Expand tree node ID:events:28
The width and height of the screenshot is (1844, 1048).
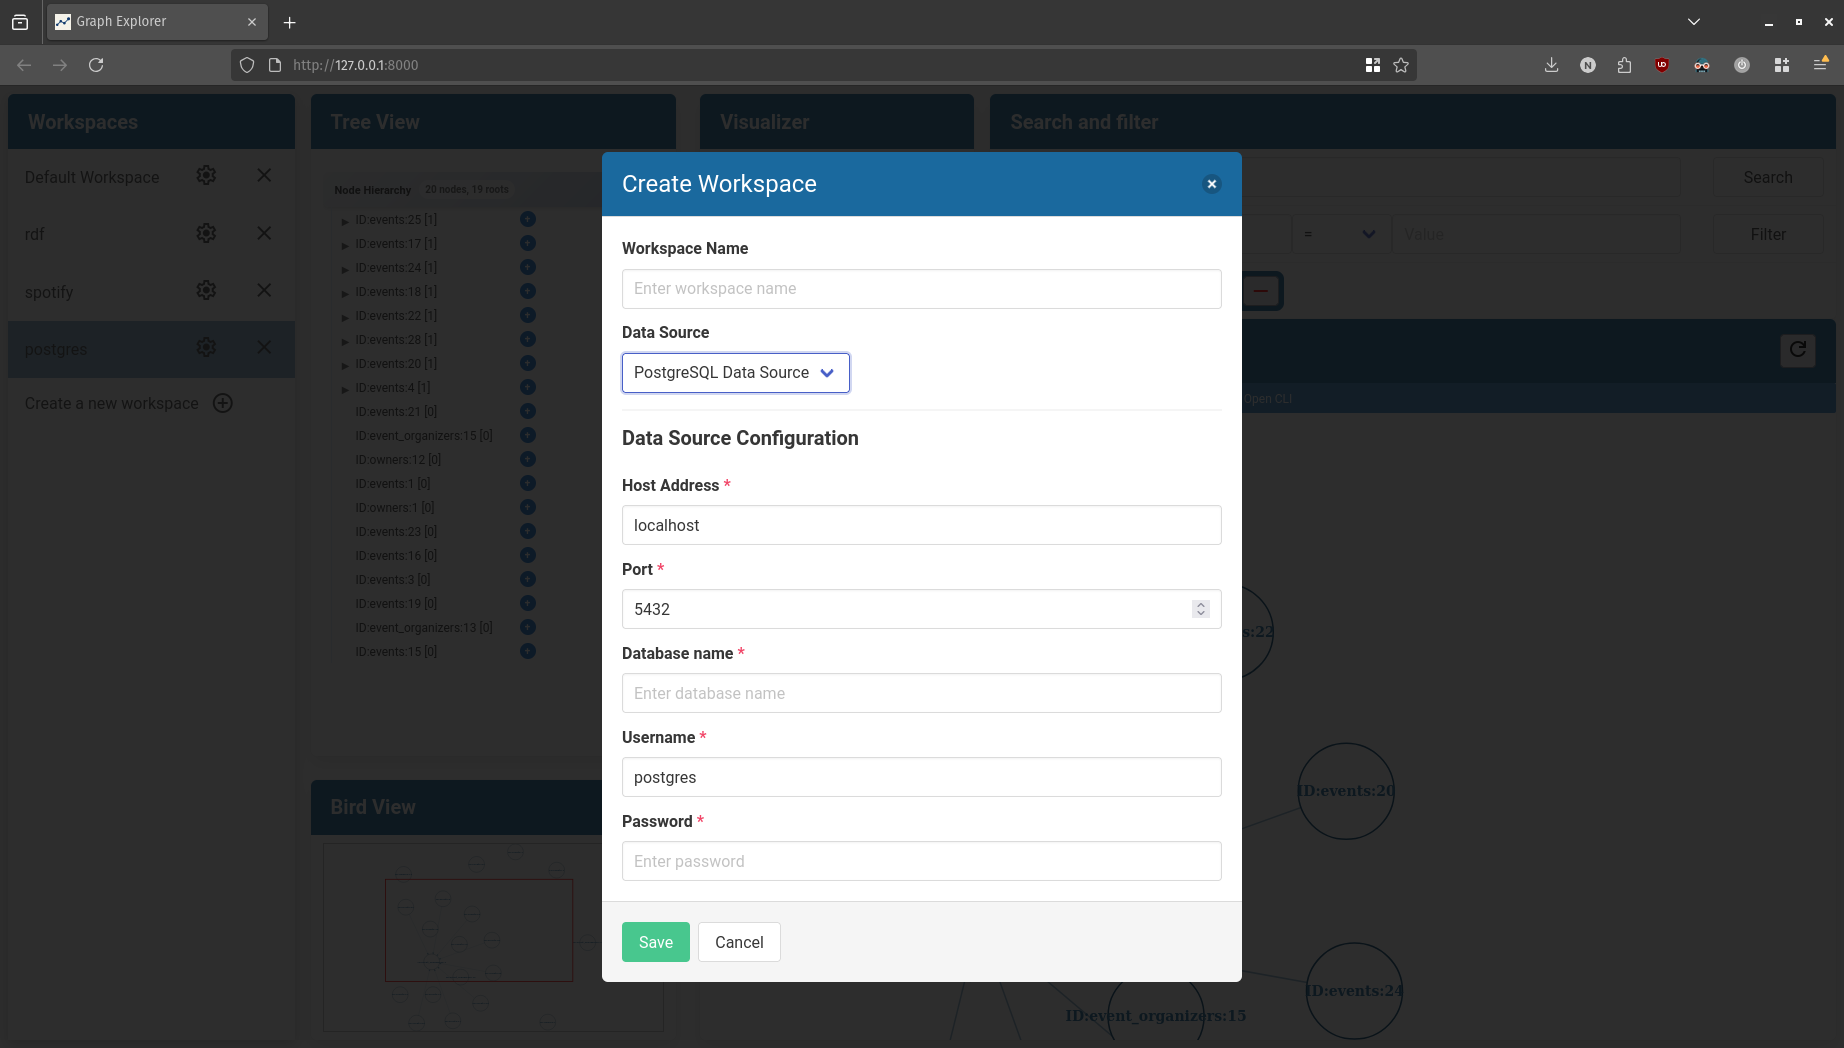click(345, 341)
